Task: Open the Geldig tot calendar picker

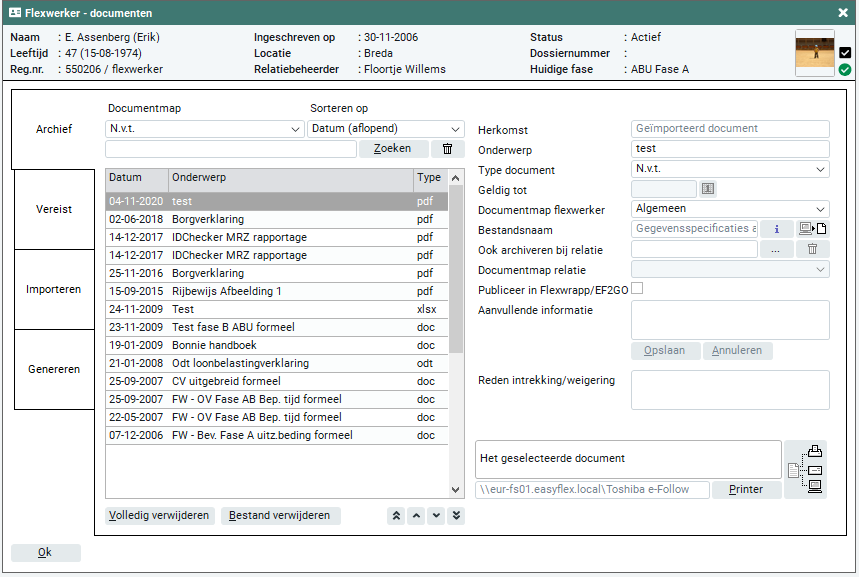Action: (708, 189)
